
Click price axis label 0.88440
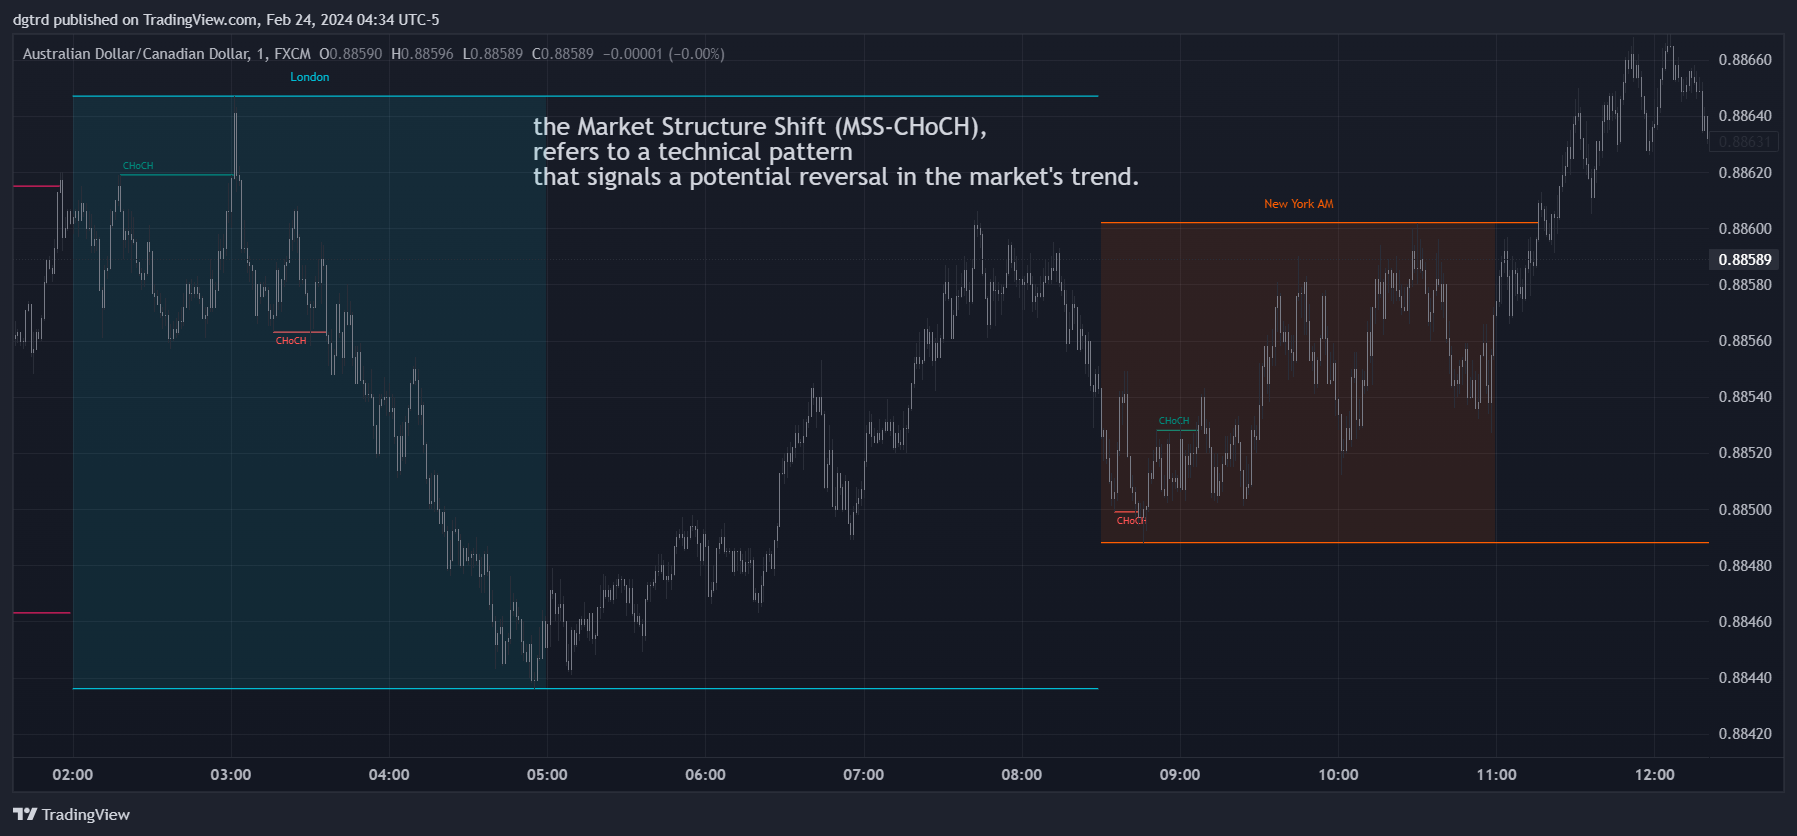point(1745,678)
